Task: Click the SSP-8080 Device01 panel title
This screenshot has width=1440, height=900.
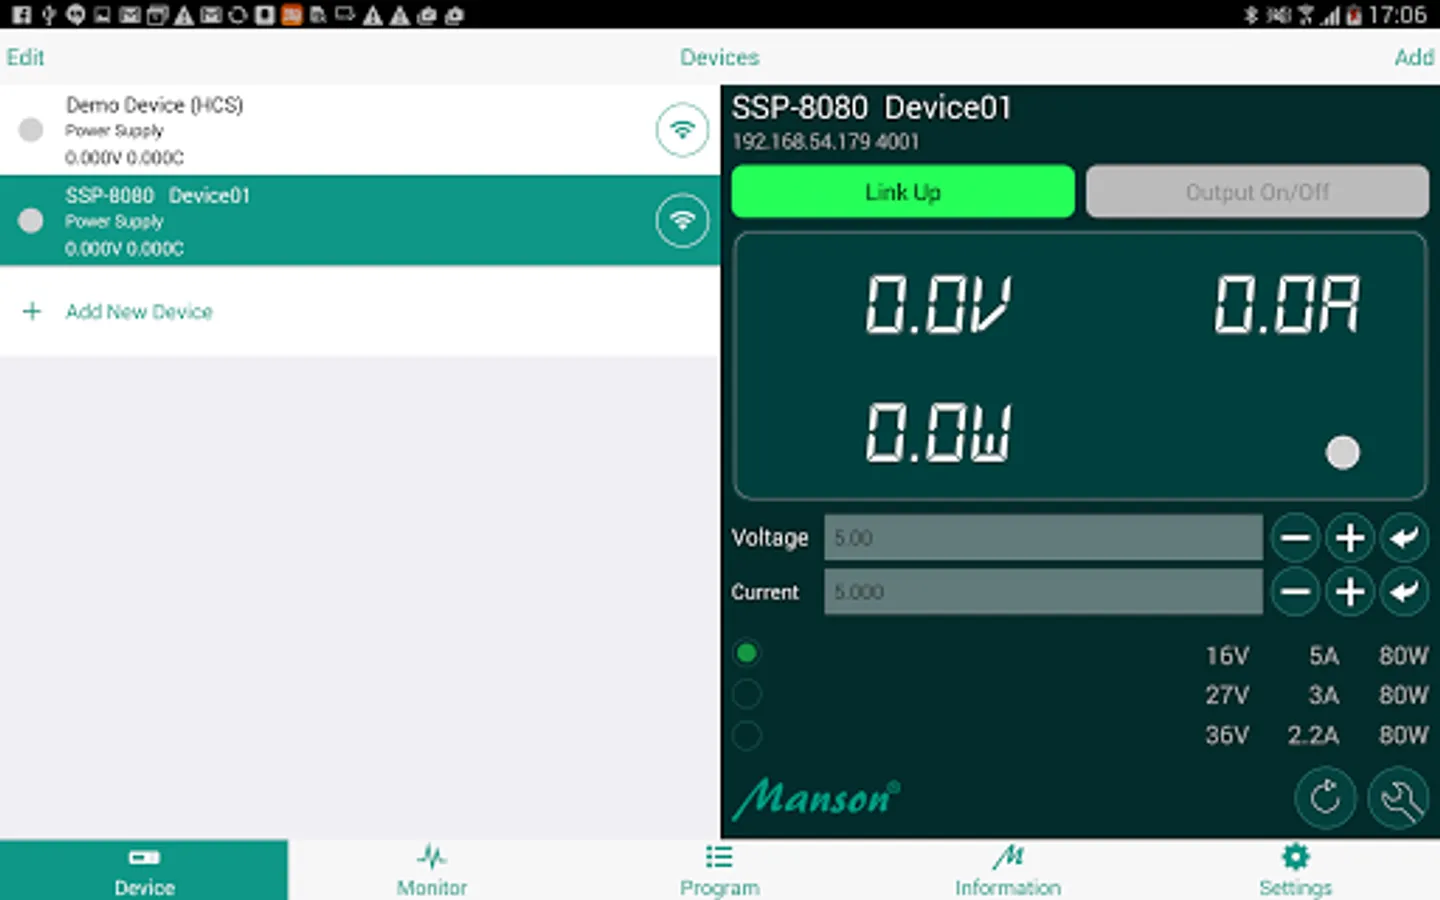Action: (871, 107)
